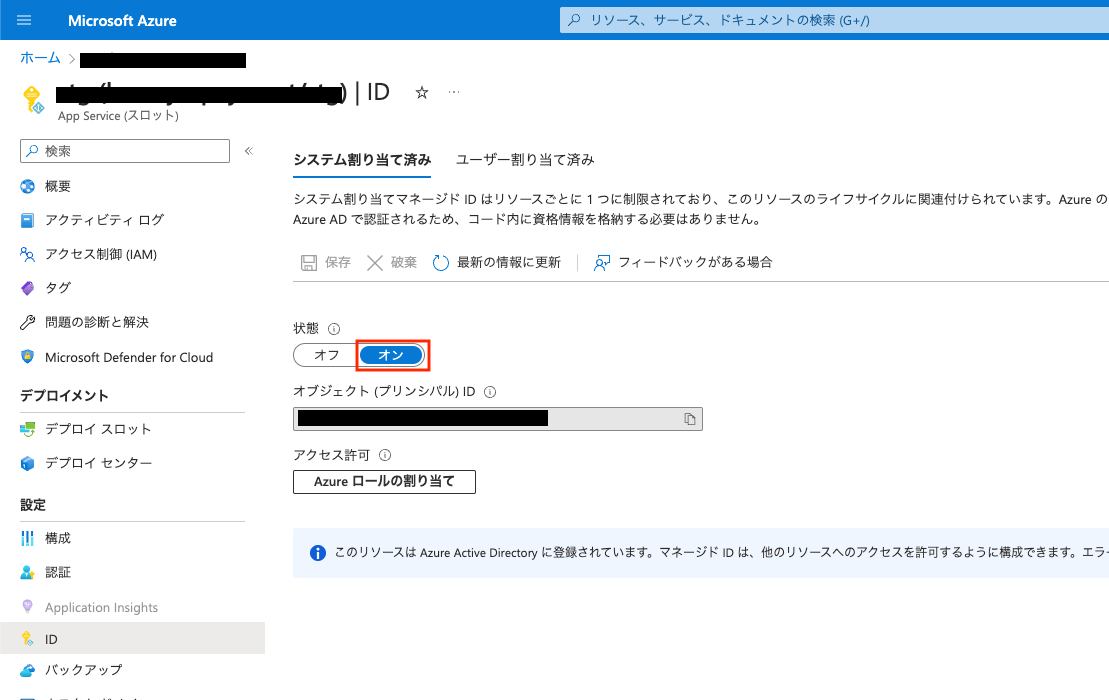
Task: Collapse the sidebar with the double chevron
Action: 249,151
